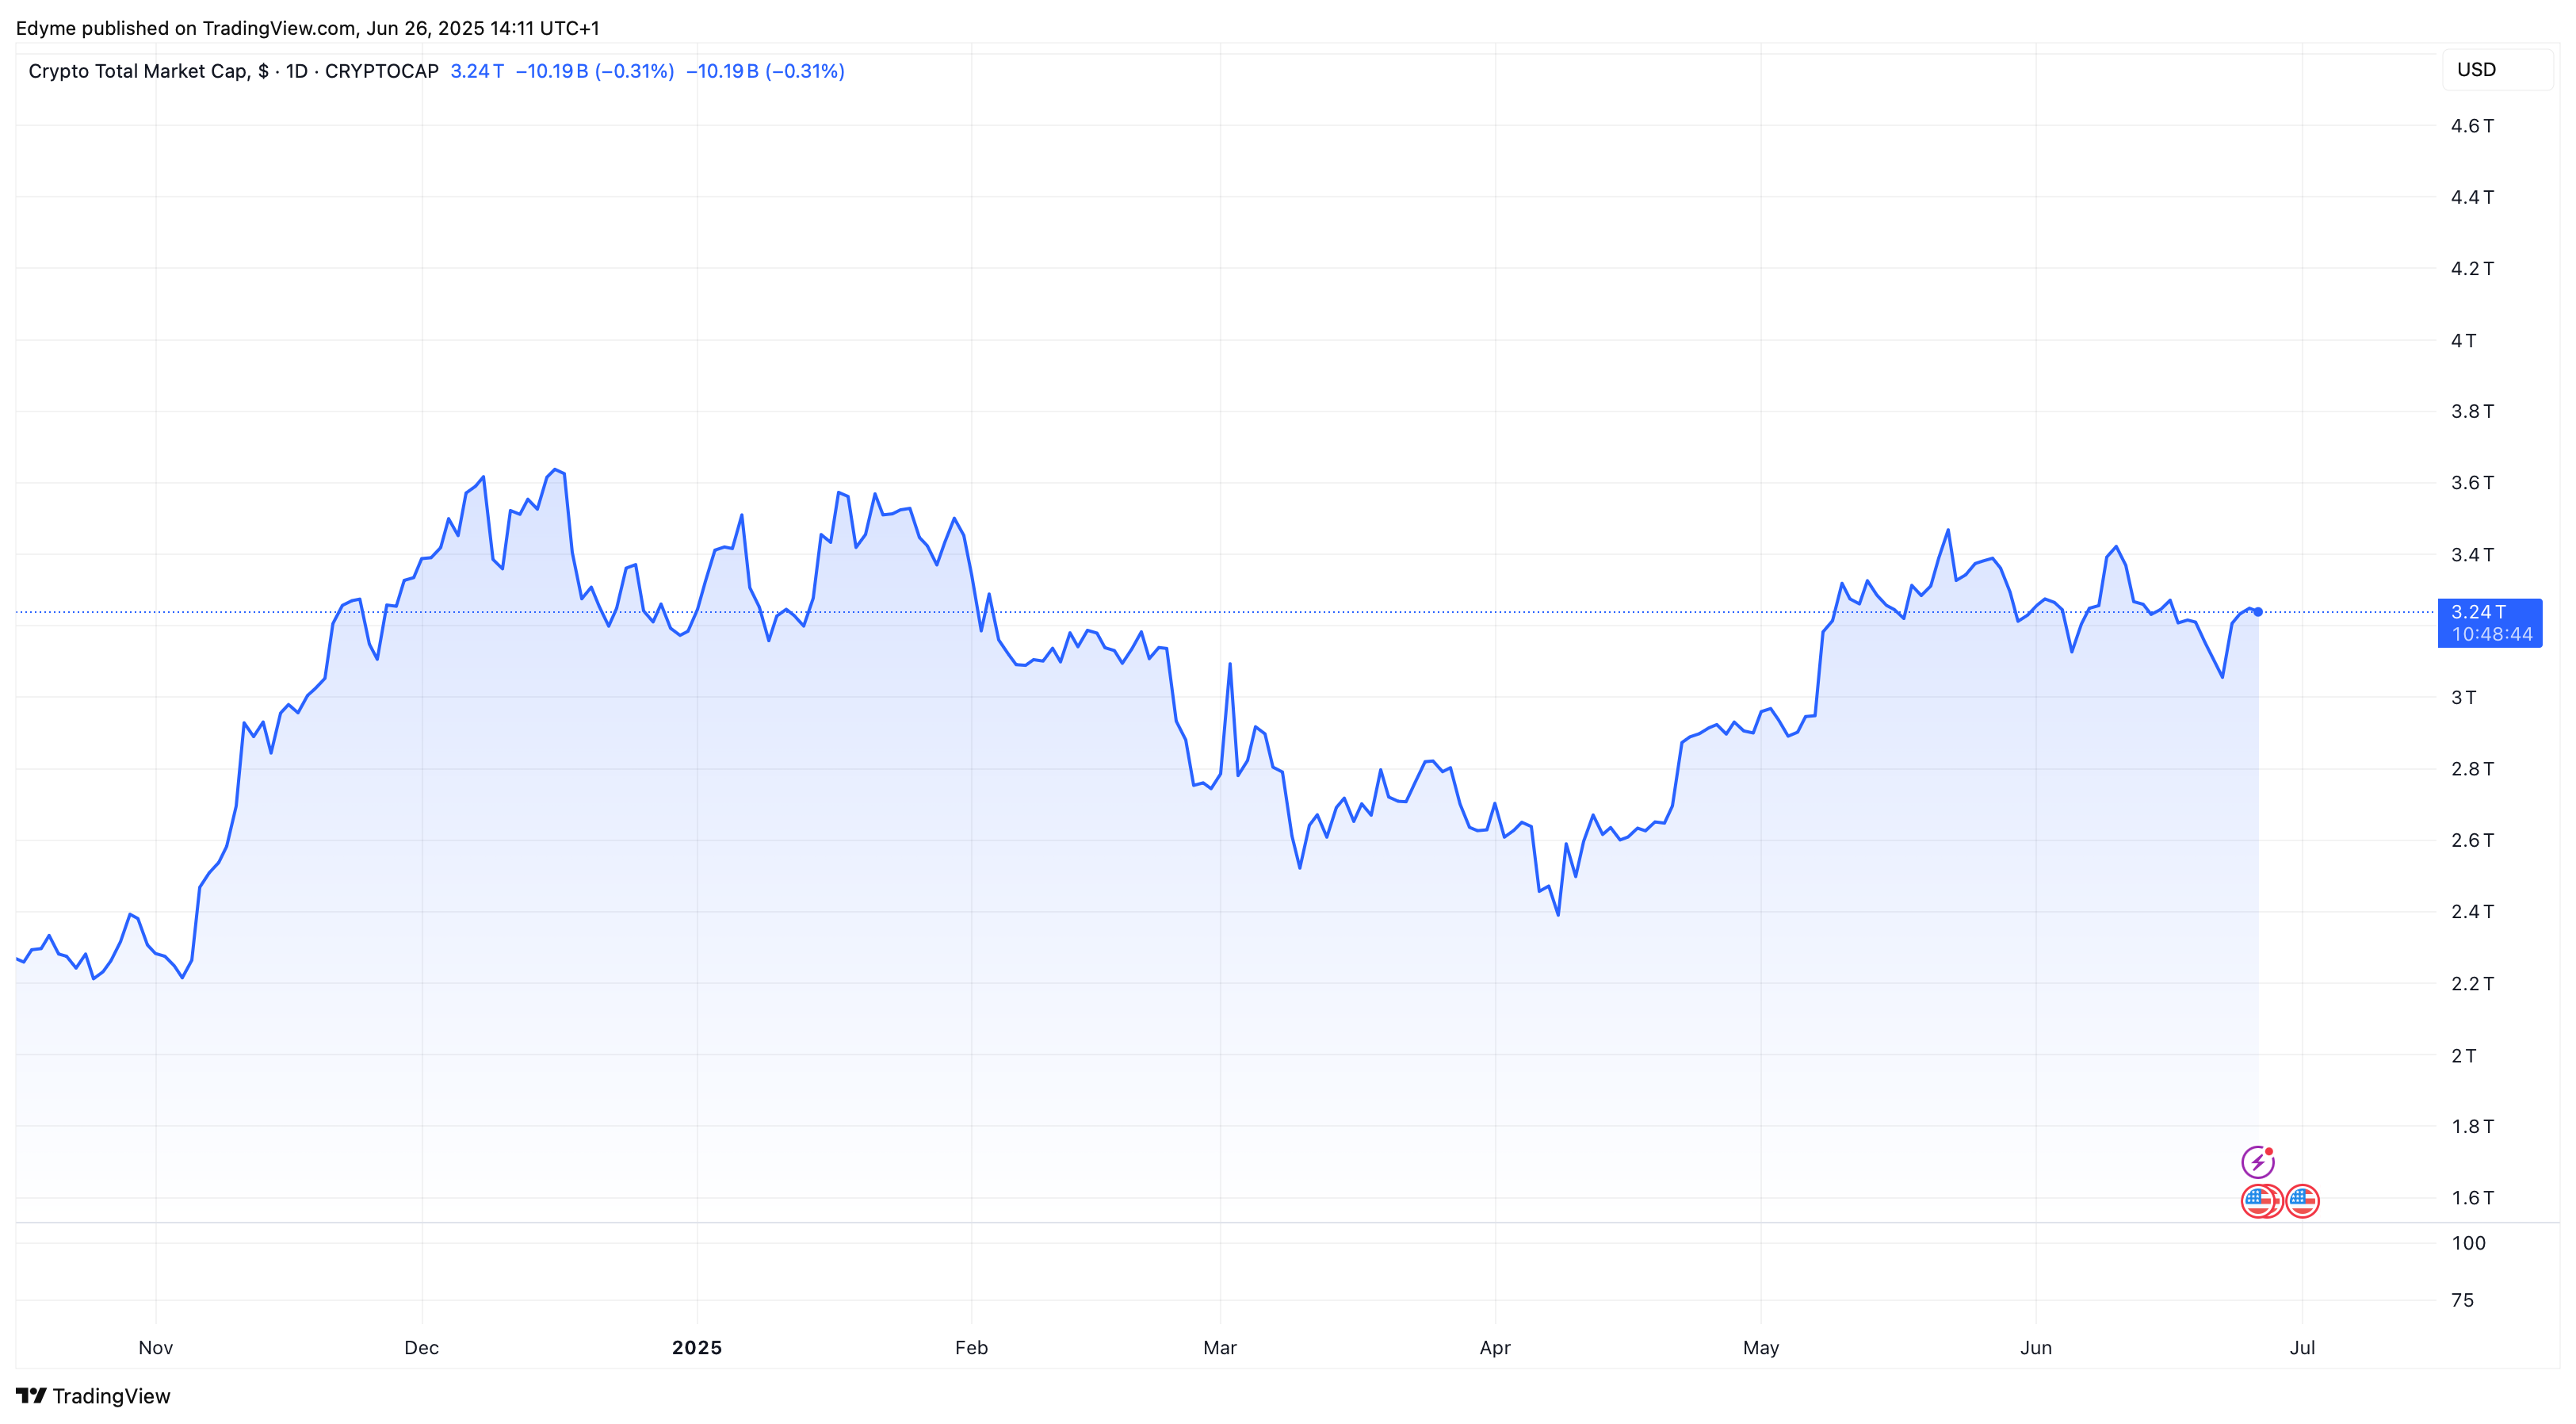Open the USD currency selector

2497,70
